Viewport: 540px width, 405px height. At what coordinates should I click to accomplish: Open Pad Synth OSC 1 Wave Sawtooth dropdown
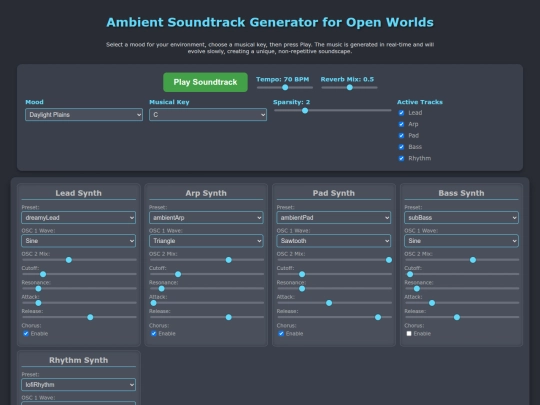point(334,241)
